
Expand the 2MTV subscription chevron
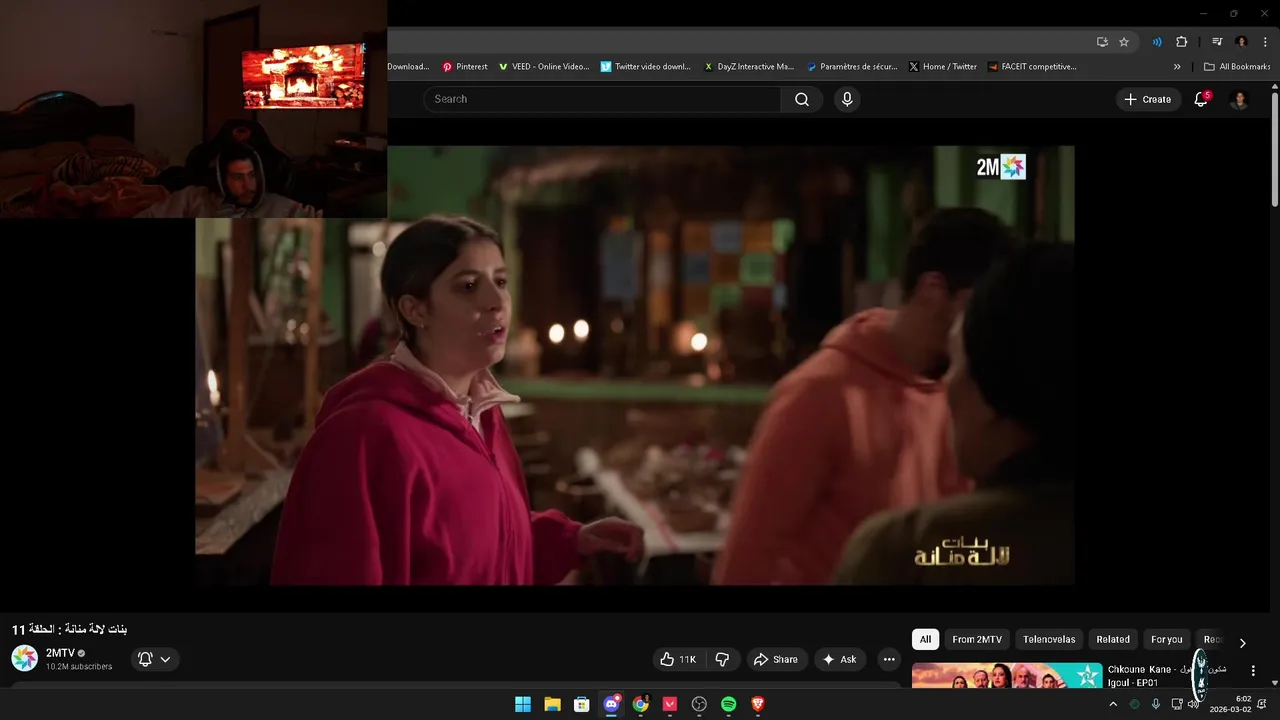(x=165, y=659)
